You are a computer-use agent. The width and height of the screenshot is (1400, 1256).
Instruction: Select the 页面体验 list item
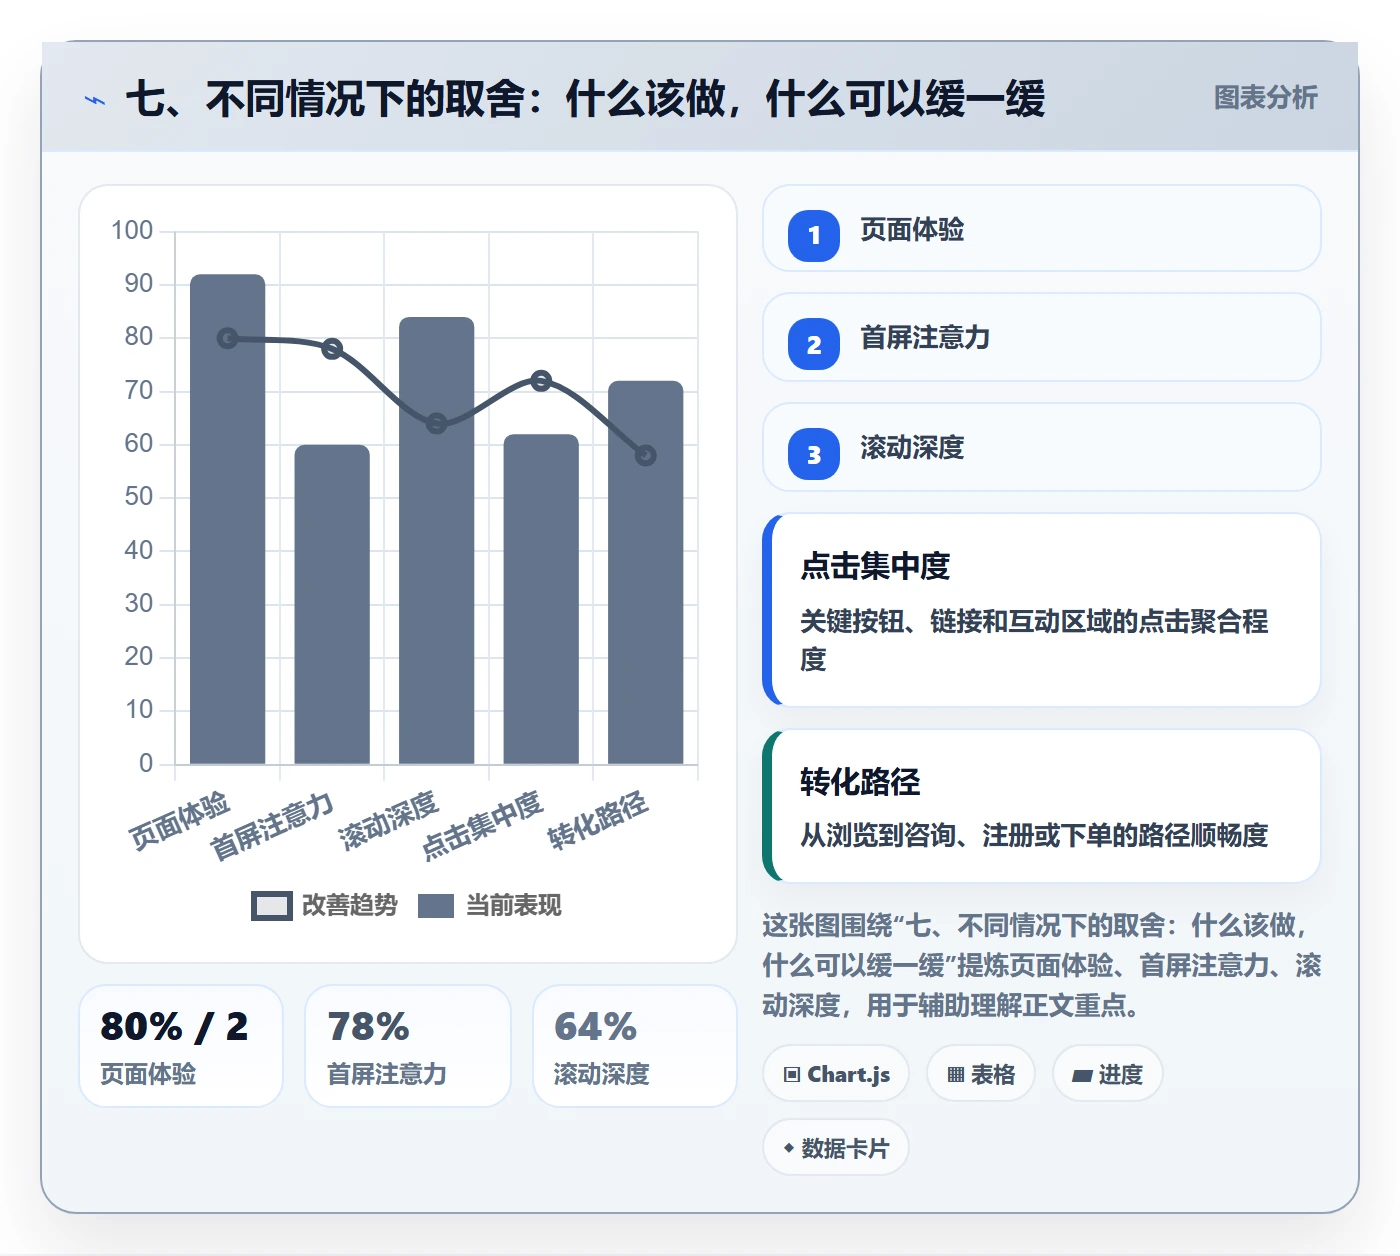pos(1042,228)
